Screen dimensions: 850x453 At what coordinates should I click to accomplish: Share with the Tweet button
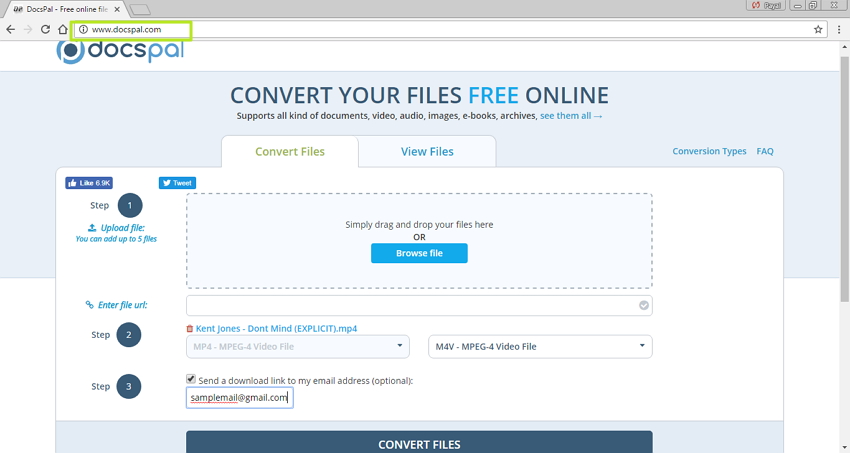(177, 183)
